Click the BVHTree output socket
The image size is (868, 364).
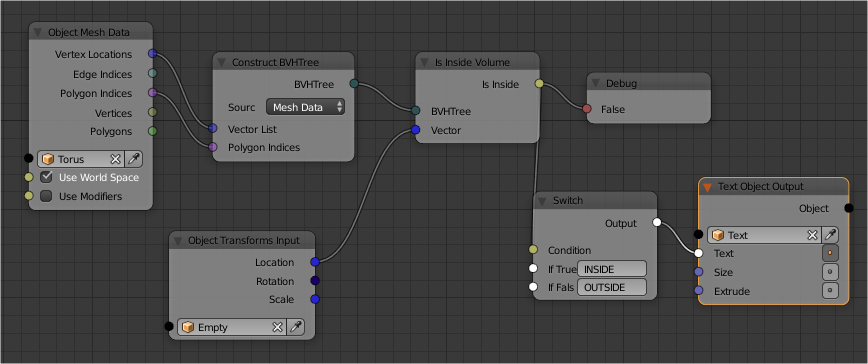354,84
